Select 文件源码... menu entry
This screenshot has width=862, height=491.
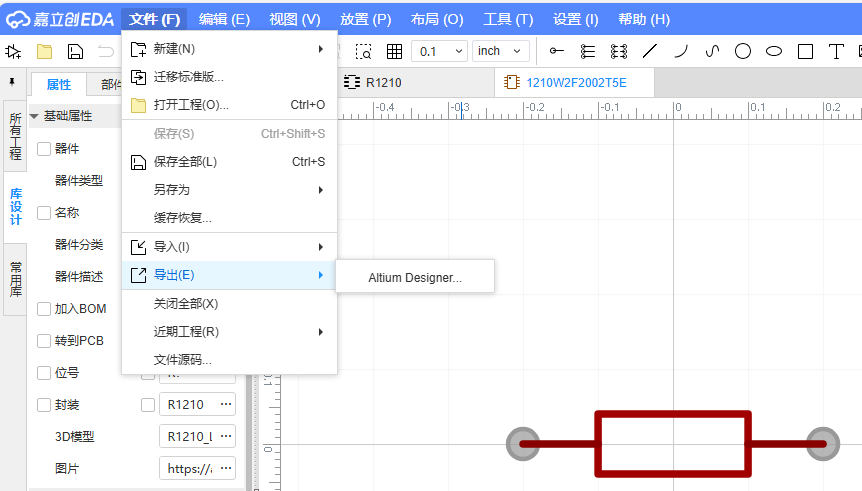coord(229,360)
